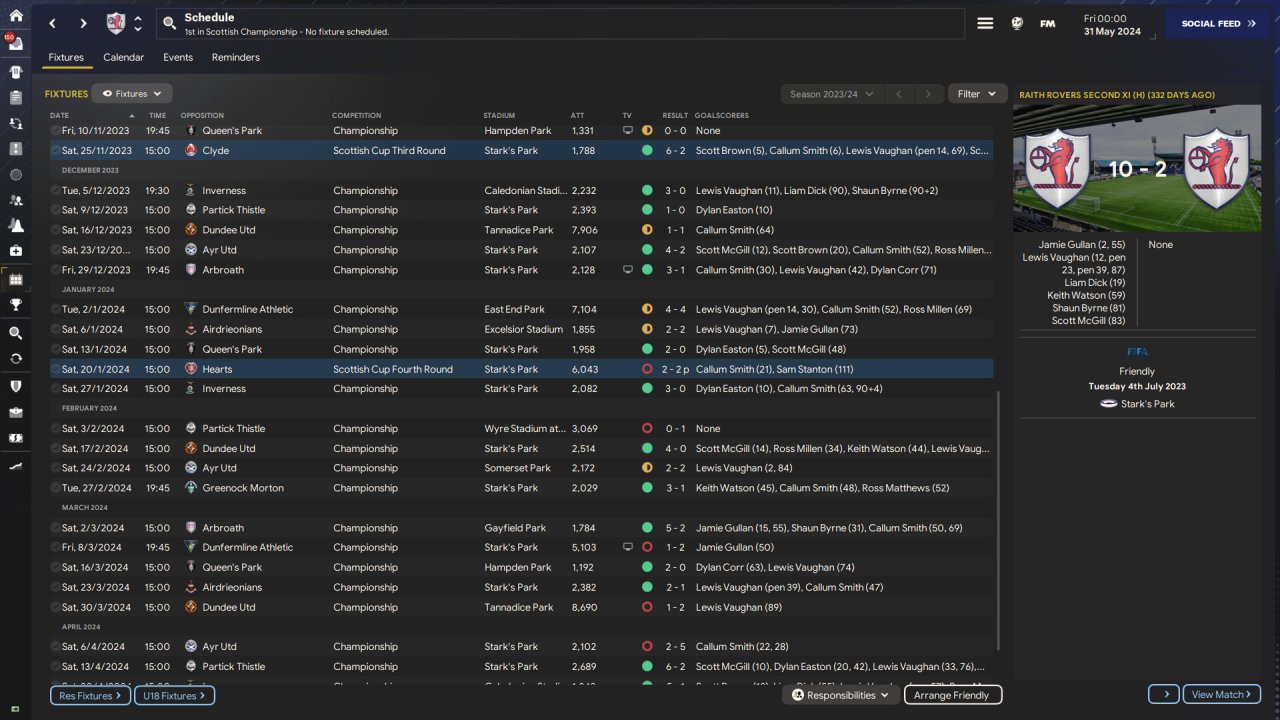
Task: Open the Responsibilities dropdown
Action: coord(840,695)
